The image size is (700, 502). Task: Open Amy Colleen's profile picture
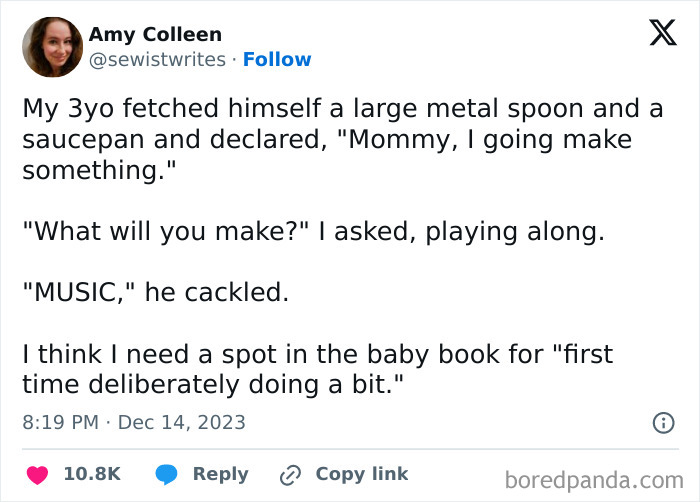tap(51, 47)
